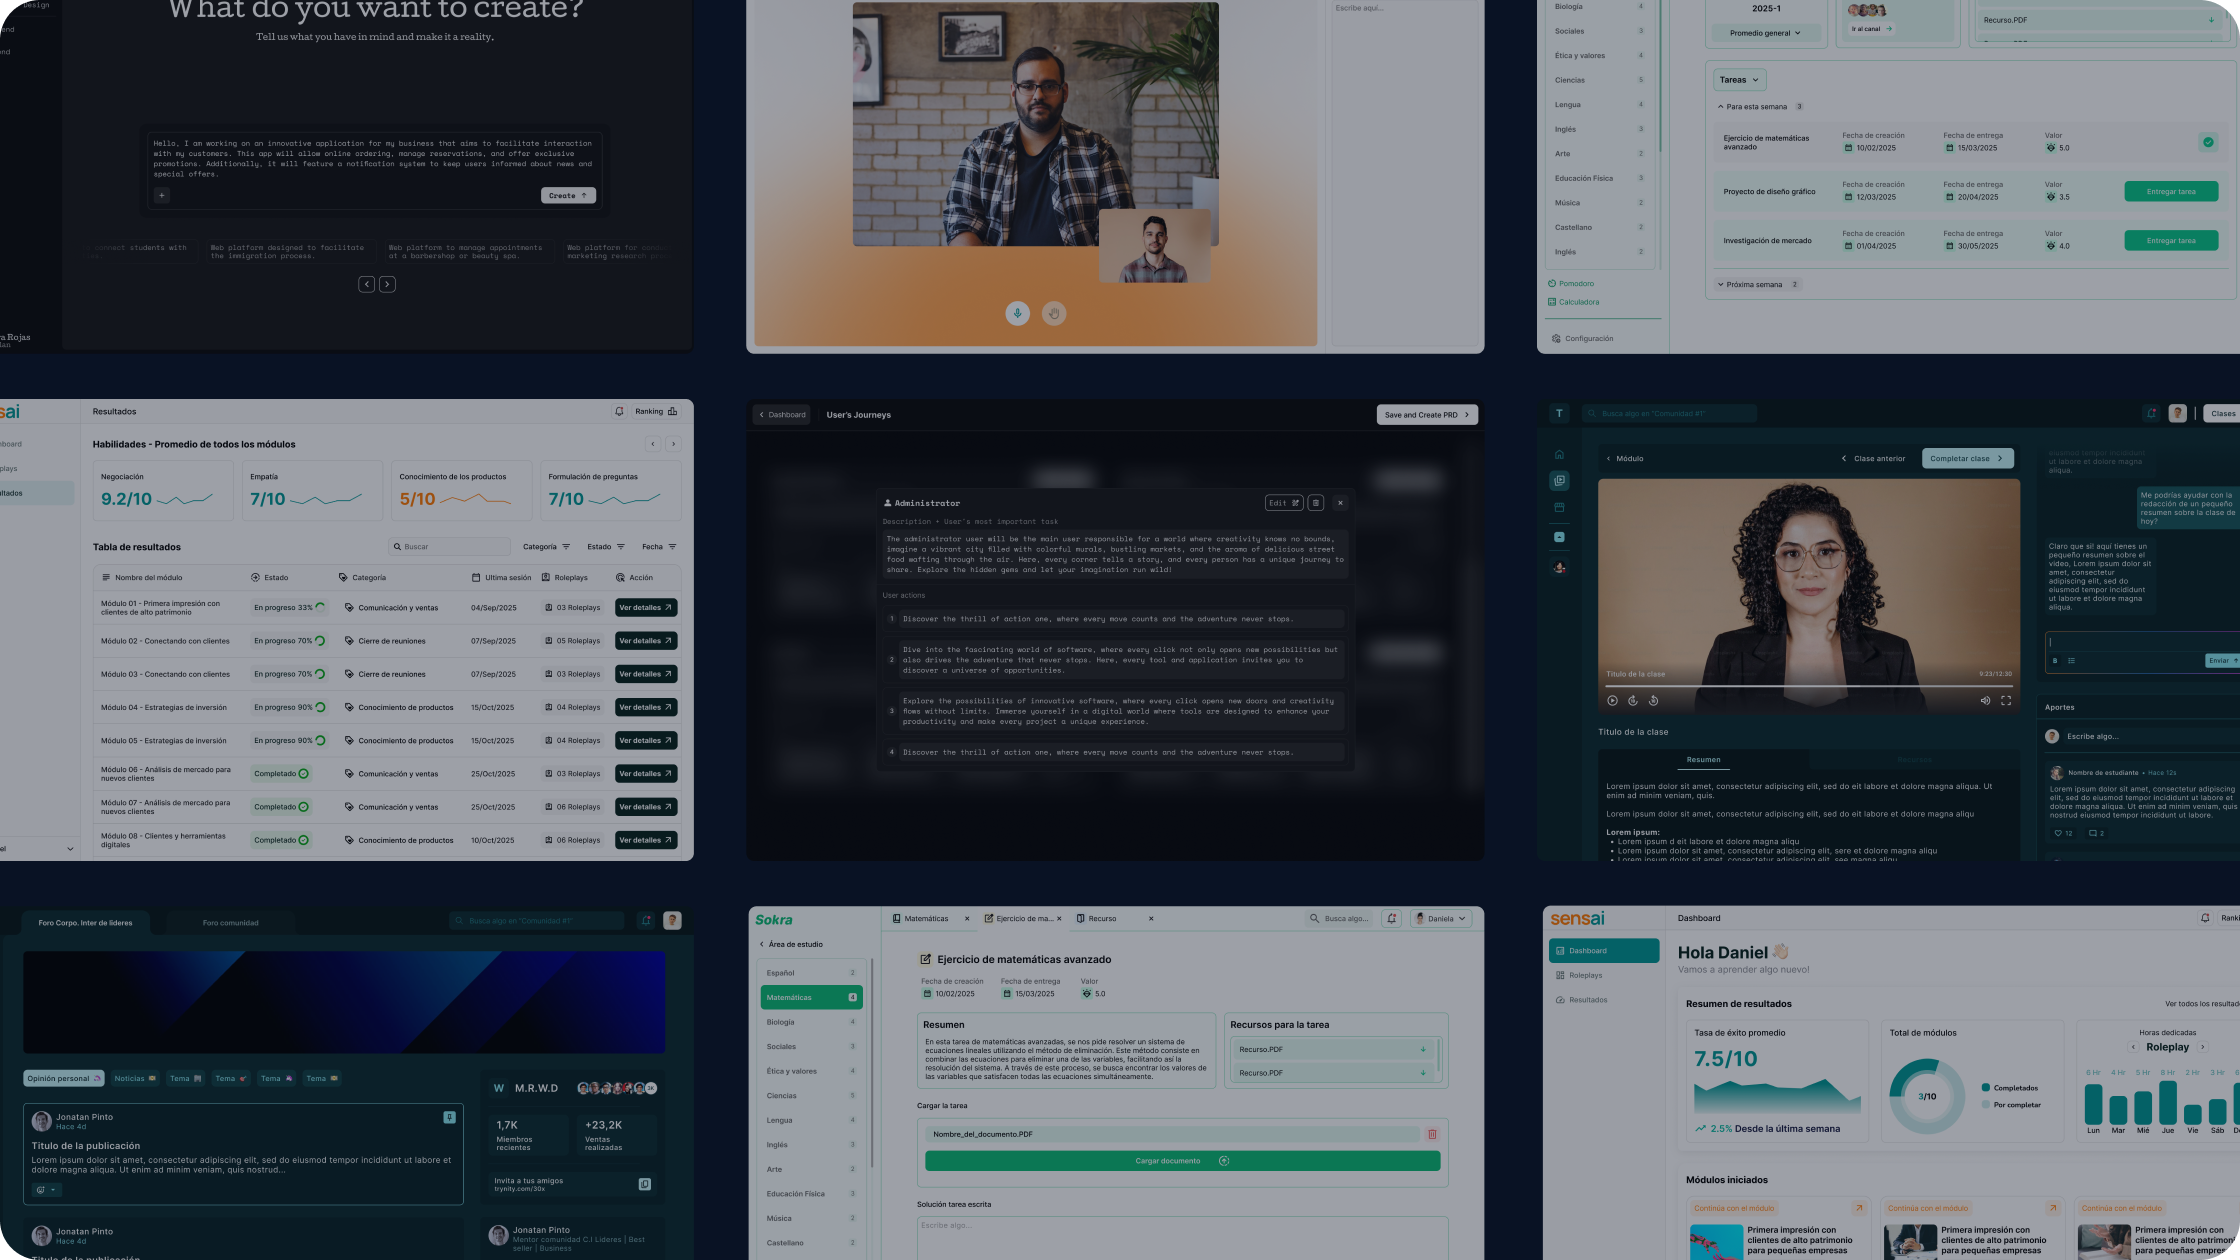Image resolution: width=2240 pixels, height=1260 pixels.
Task: Open the Promedio general dropdown
Action: point(1764,33)
